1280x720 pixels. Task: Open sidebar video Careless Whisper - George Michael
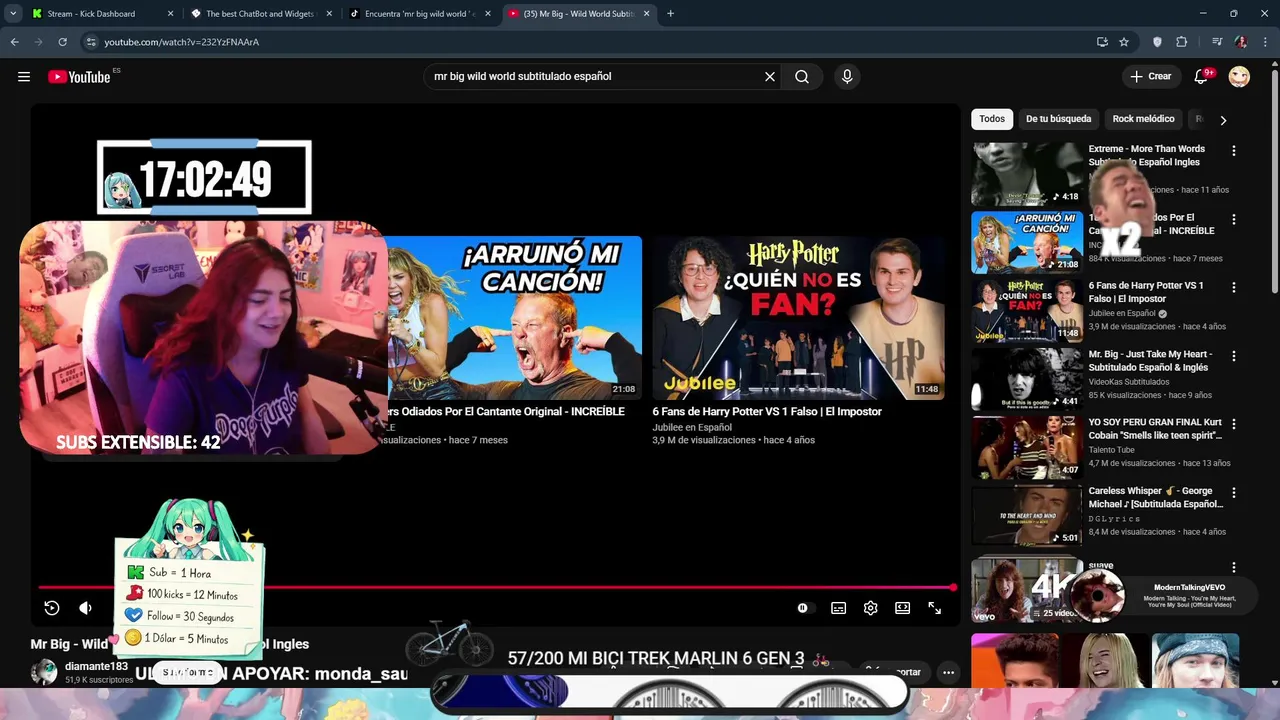tap(1156, 497)
